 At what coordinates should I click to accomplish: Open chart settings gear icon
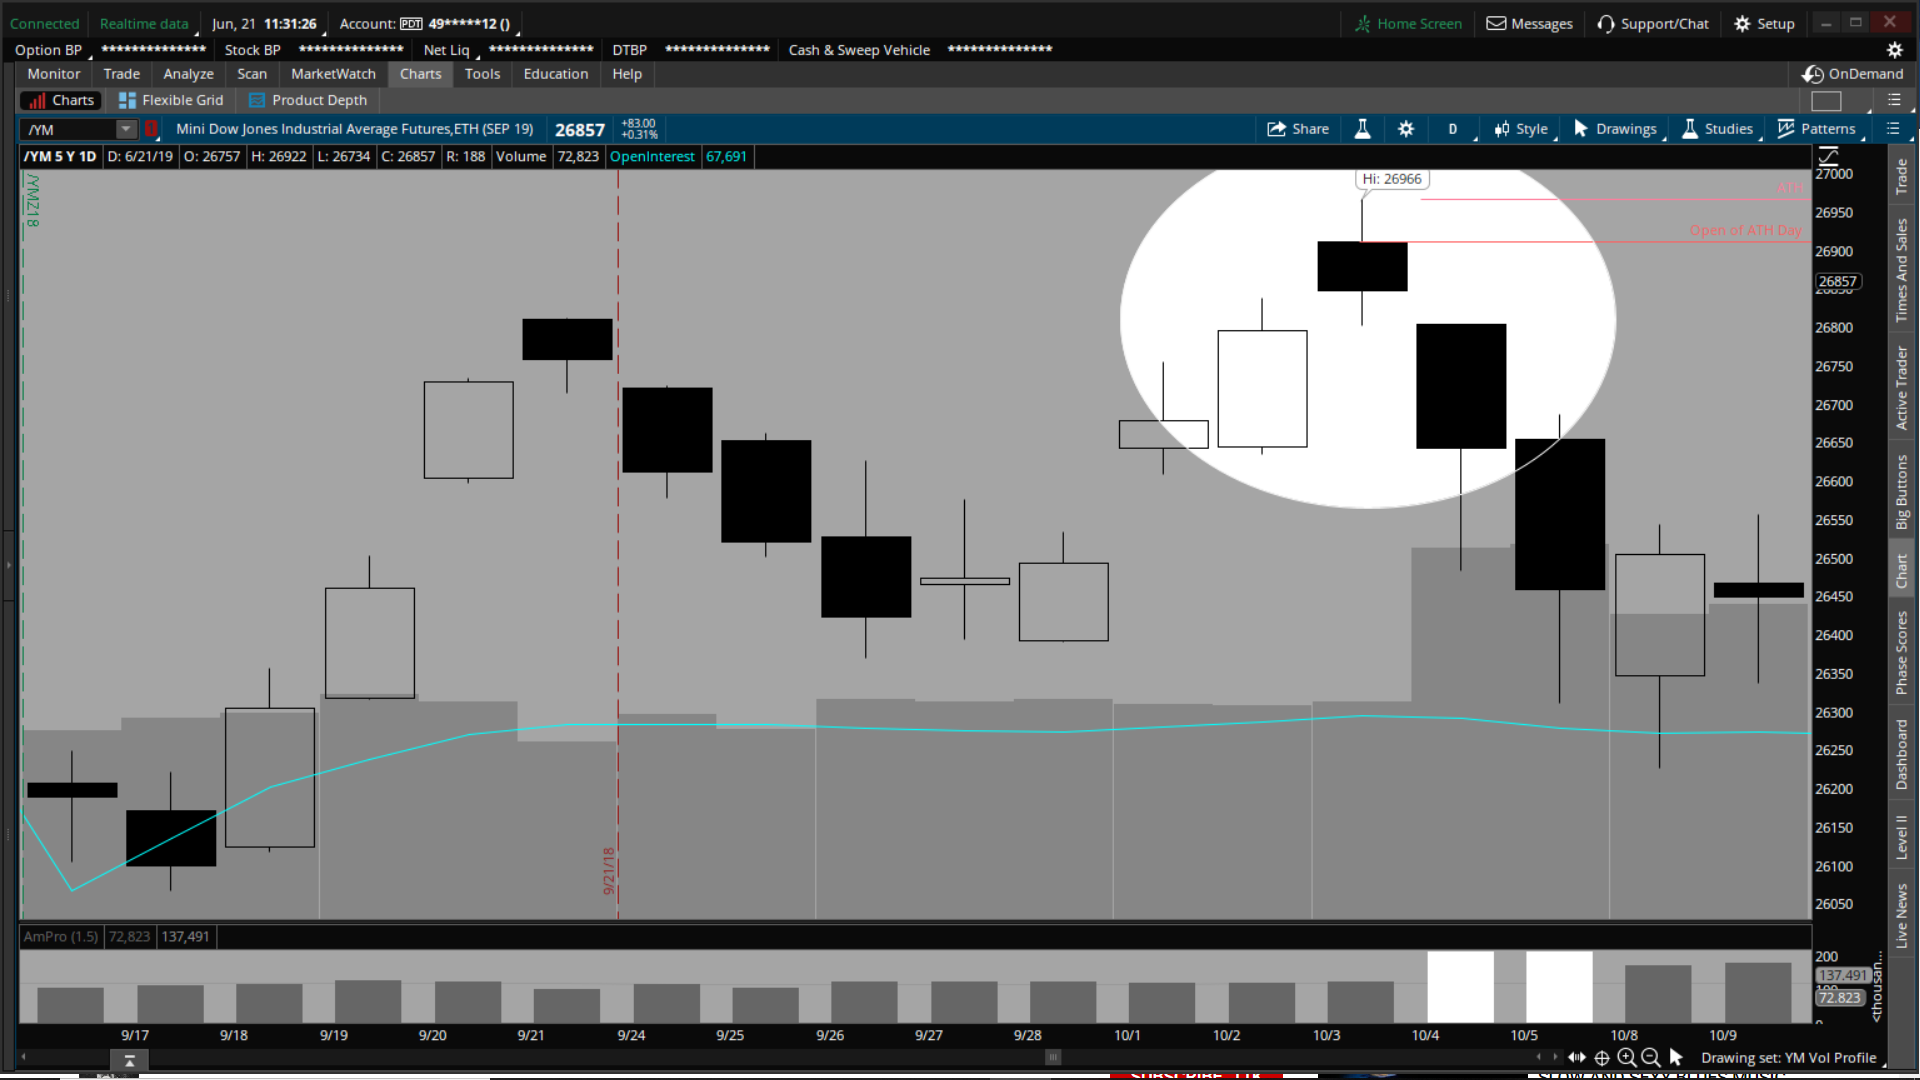[1406, 129]
